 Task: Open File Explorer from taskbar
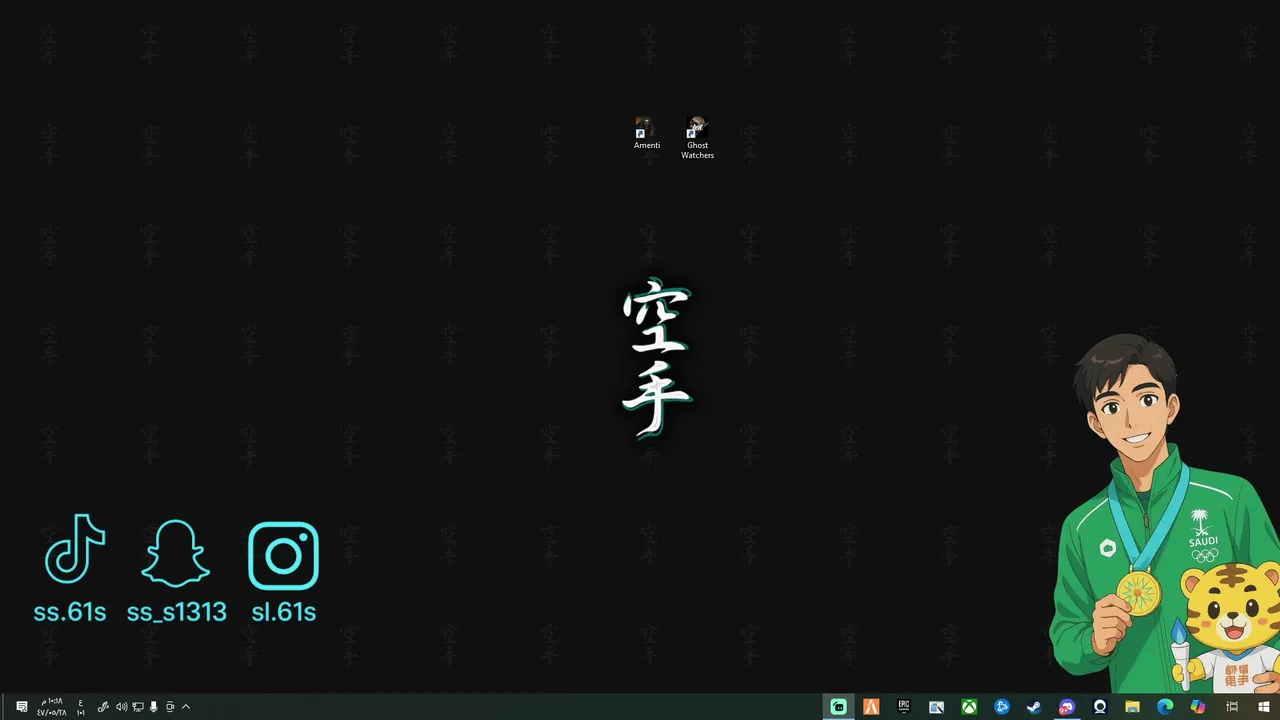pos(1132,707)
